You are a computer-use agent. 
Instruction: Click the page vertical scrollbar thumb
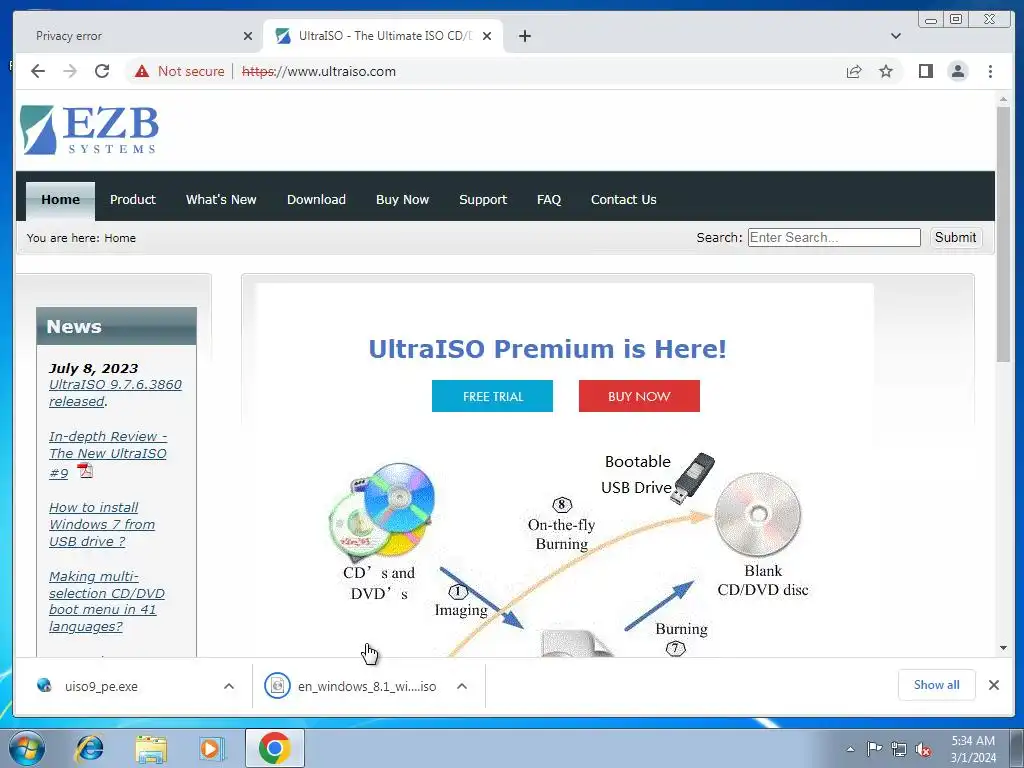[x=1003, y=233]
